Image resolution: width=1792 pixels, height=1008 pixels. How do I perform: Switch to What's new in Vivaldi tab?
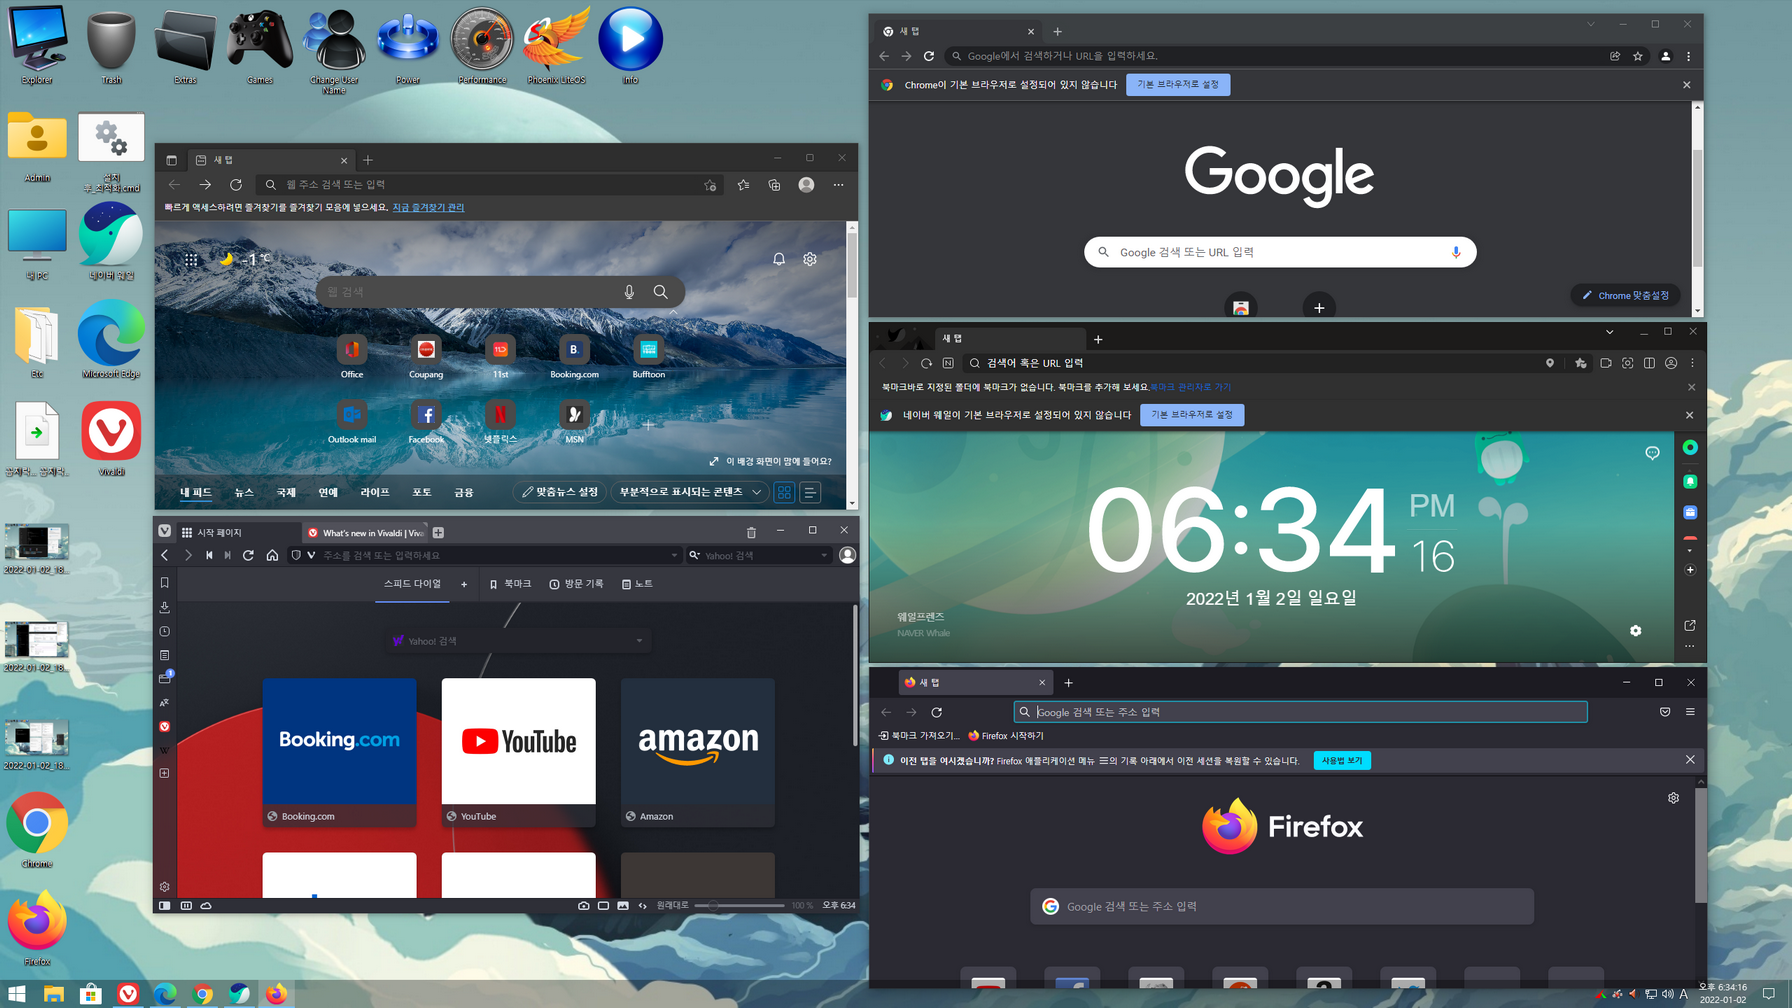point(365,533)
